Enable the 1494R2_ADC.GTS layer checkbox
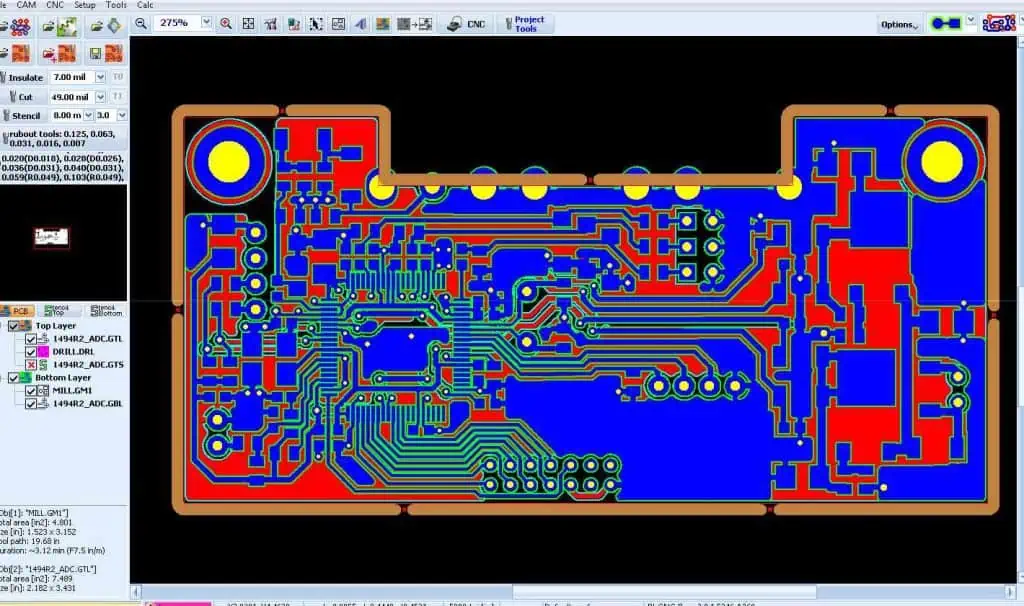 (31, 365)
